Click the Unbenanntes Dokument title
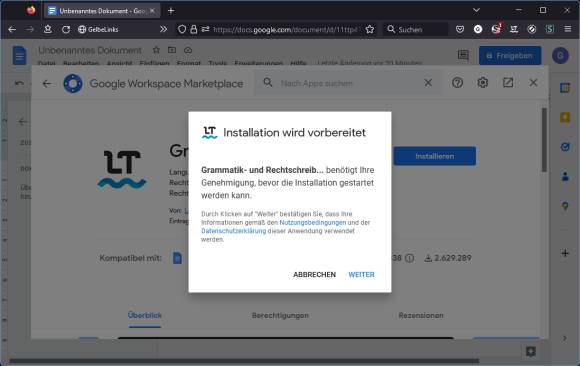Viewport: 580px width, 366px height. coord(90,50)
